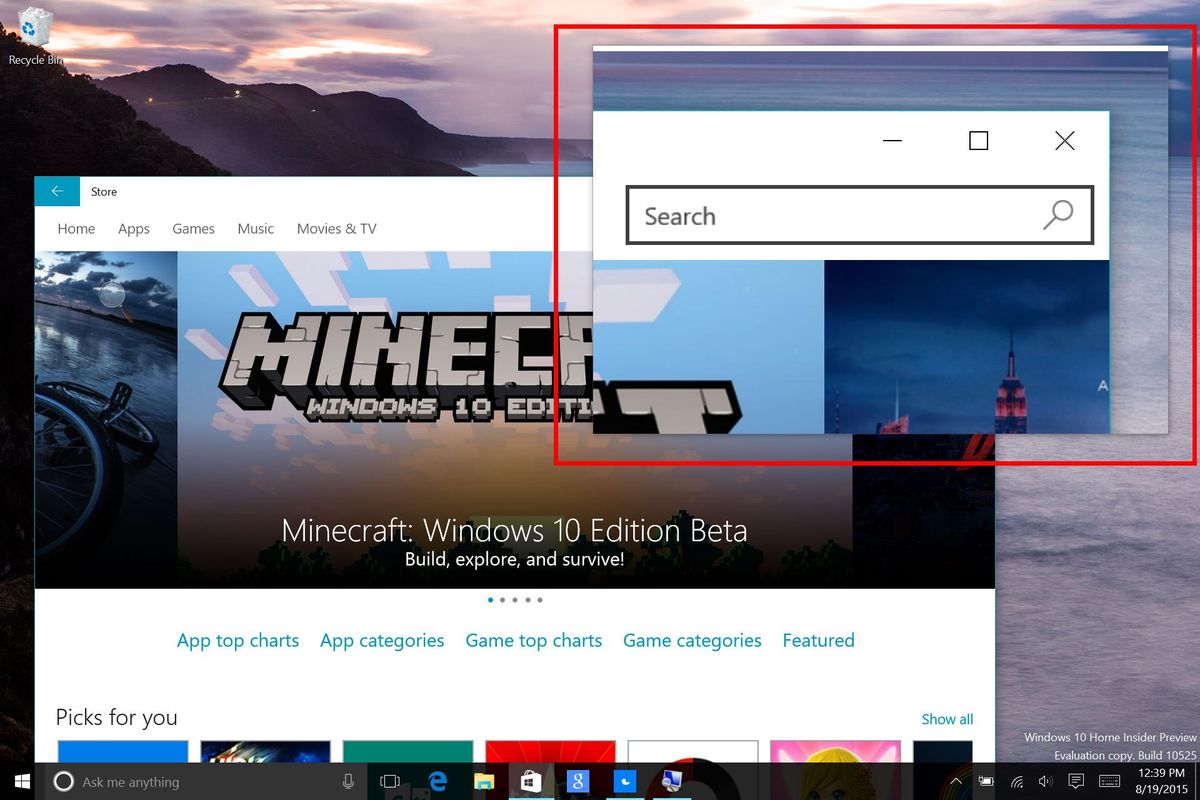Toggle the touch keyboard from the tray
This screenshot has height=800, width=1200.
(x=1108, y=781)
